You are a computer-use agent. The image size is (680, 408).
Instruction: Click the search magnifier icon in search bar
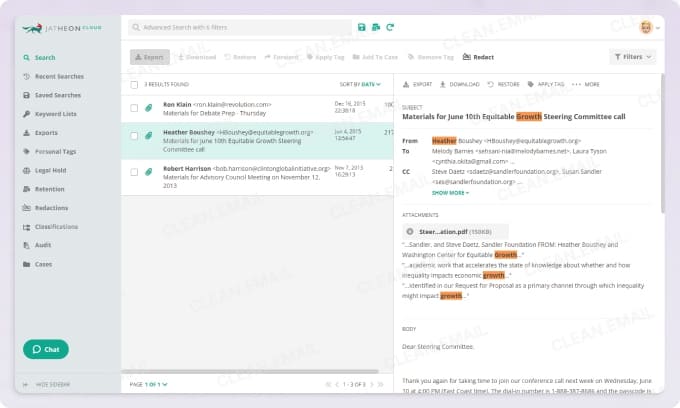[136, 27]
